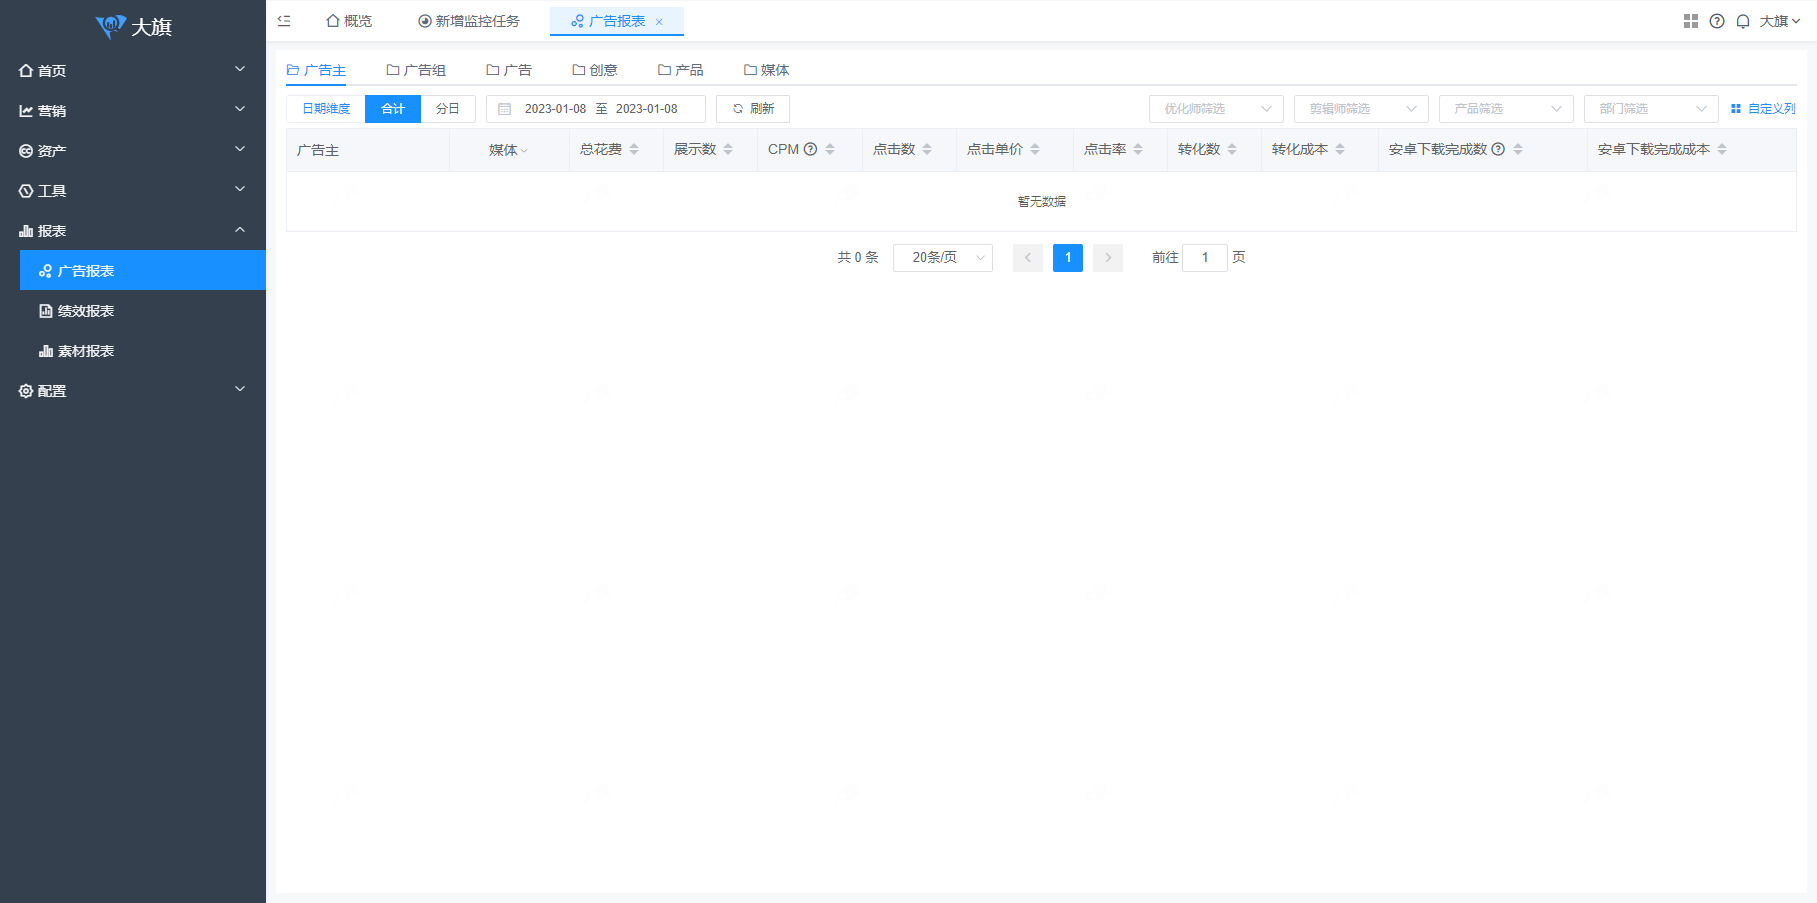Click help icon beside 安卓下载完成数
Image resolution: width=1817 pixels, height=903 pixels.
click(x=1498, y=149)
